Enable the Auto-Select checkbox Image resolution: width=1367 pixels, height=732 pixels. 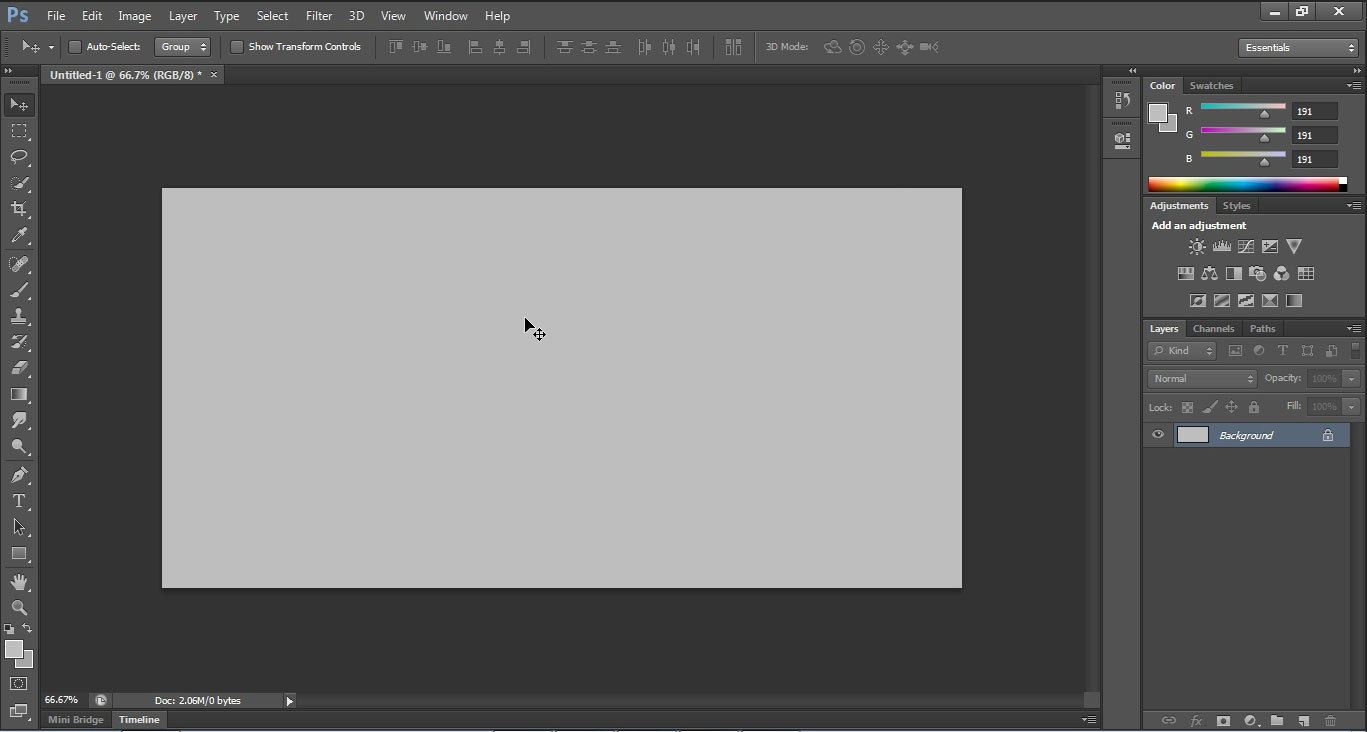[74, 47]
